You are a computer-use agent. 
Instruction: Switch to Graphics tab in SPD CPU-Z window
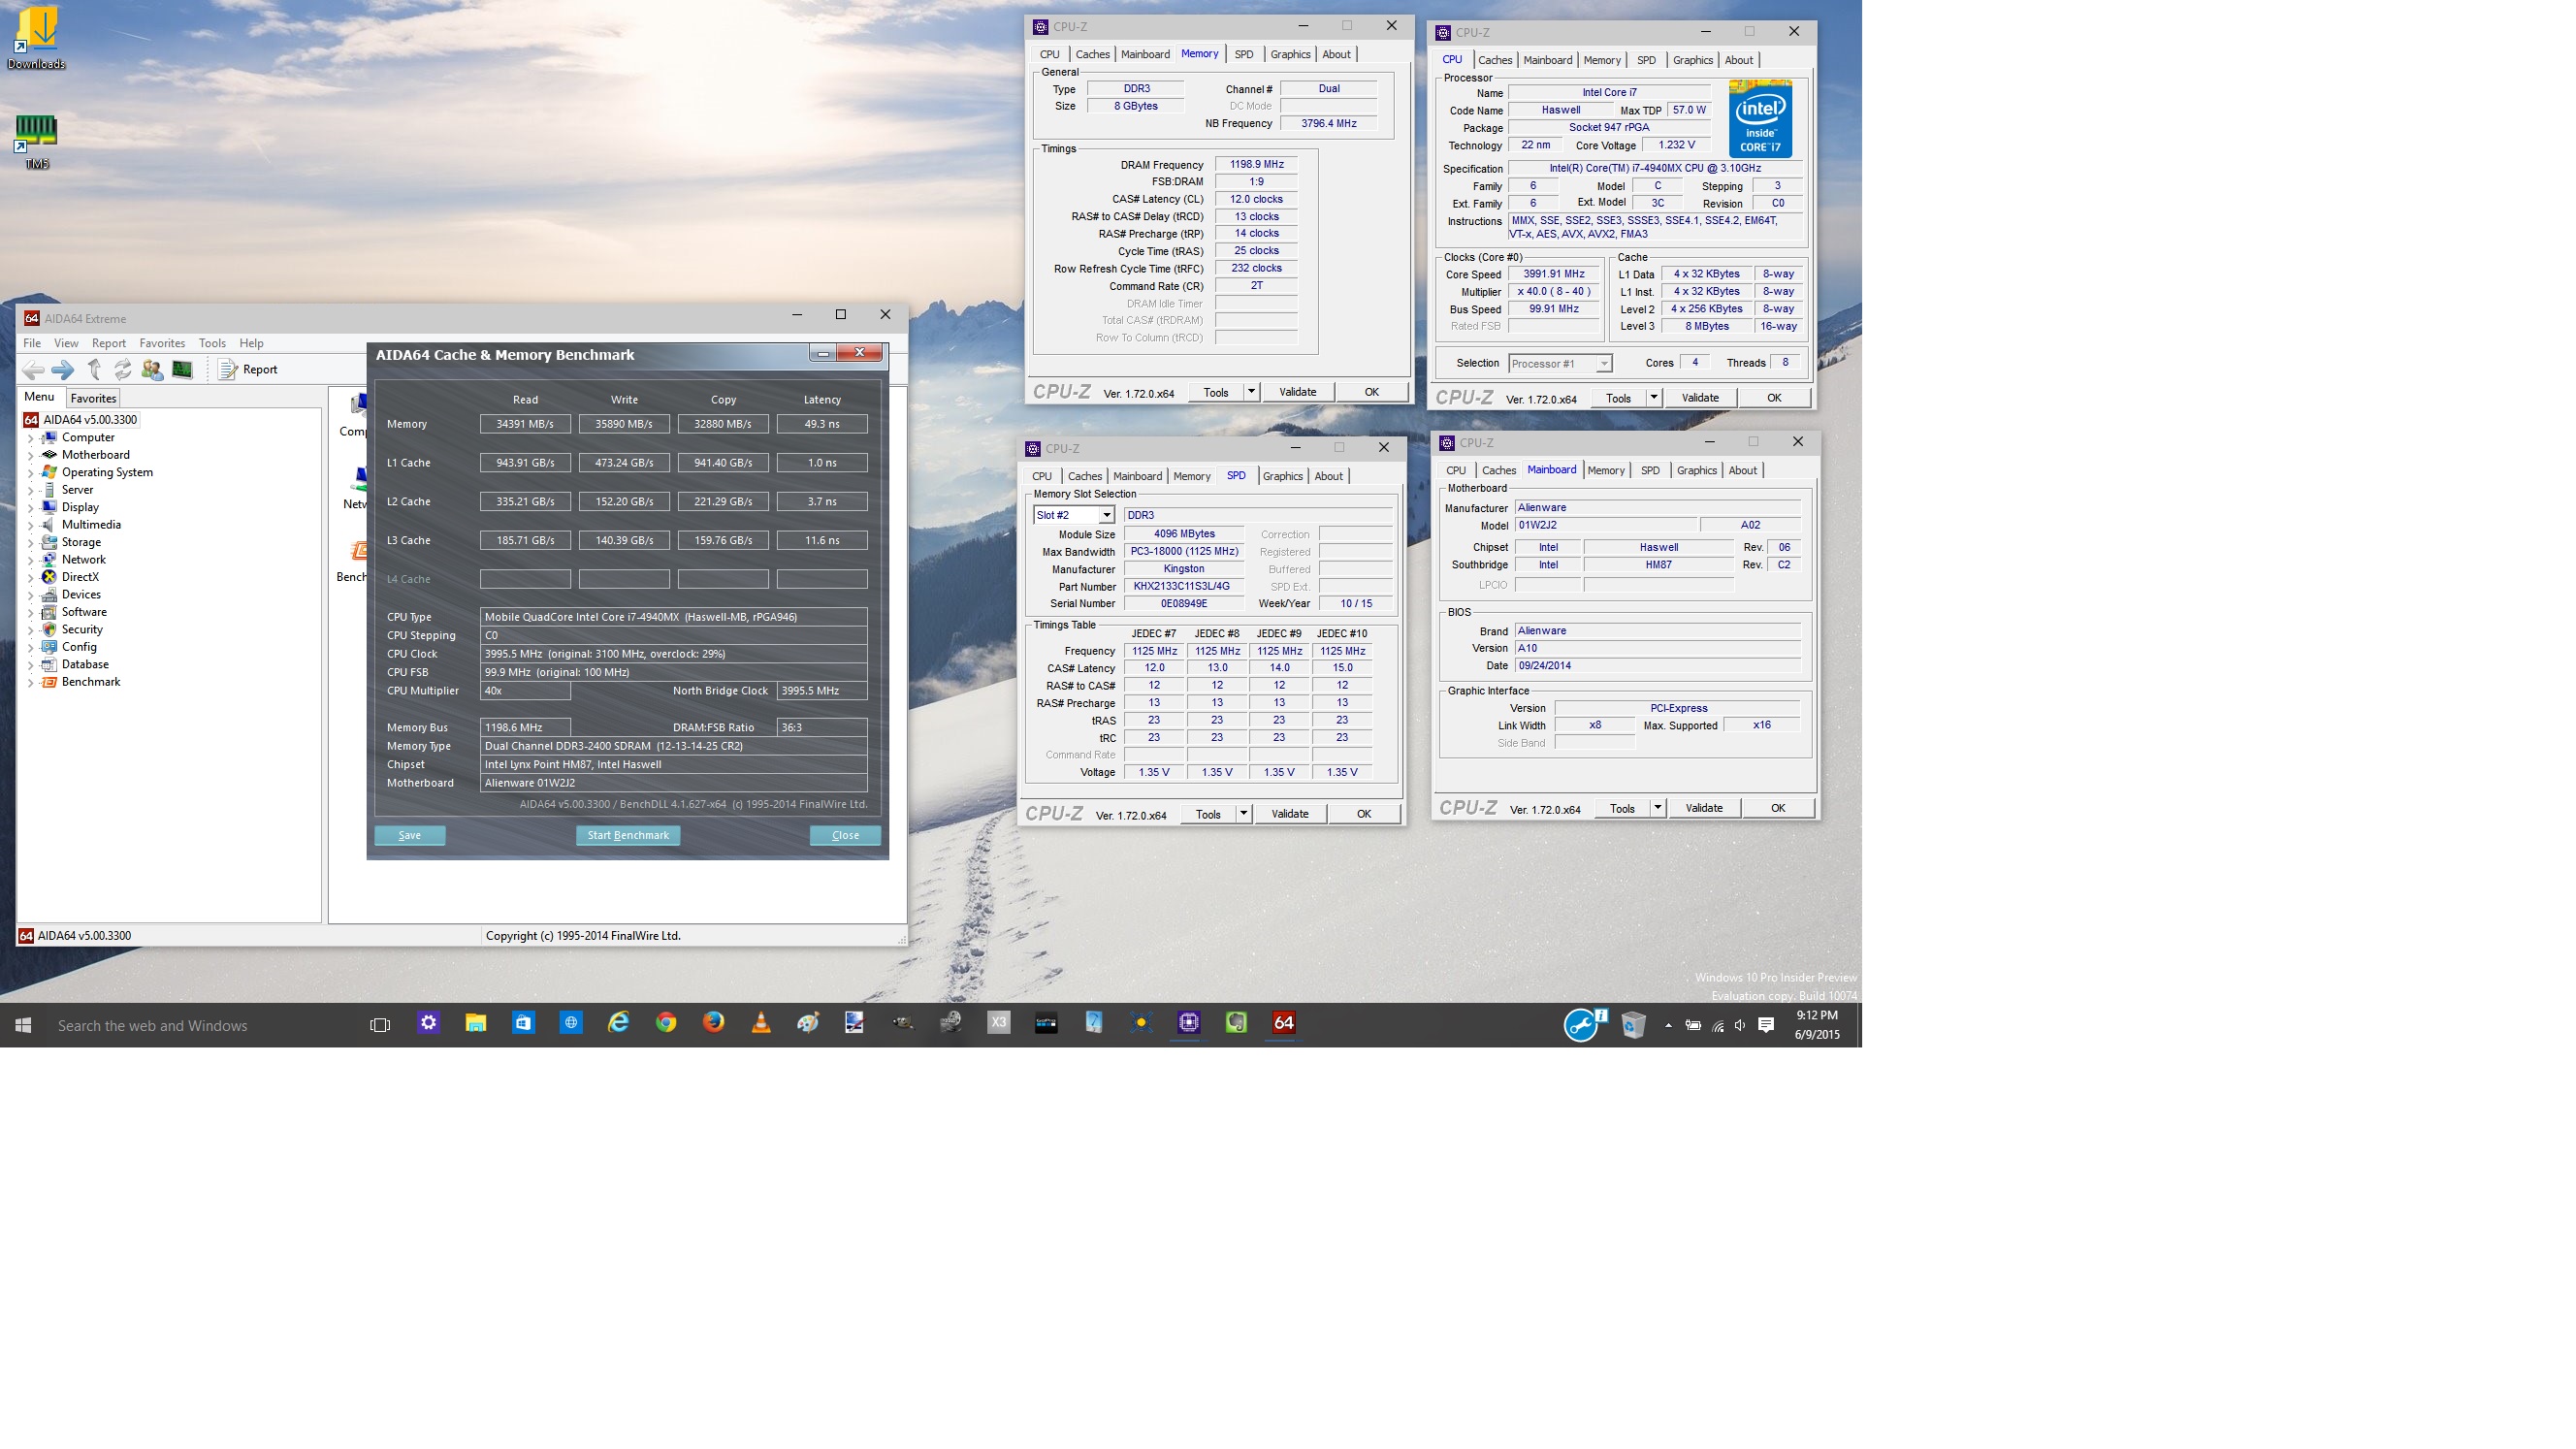(1282, 476)
